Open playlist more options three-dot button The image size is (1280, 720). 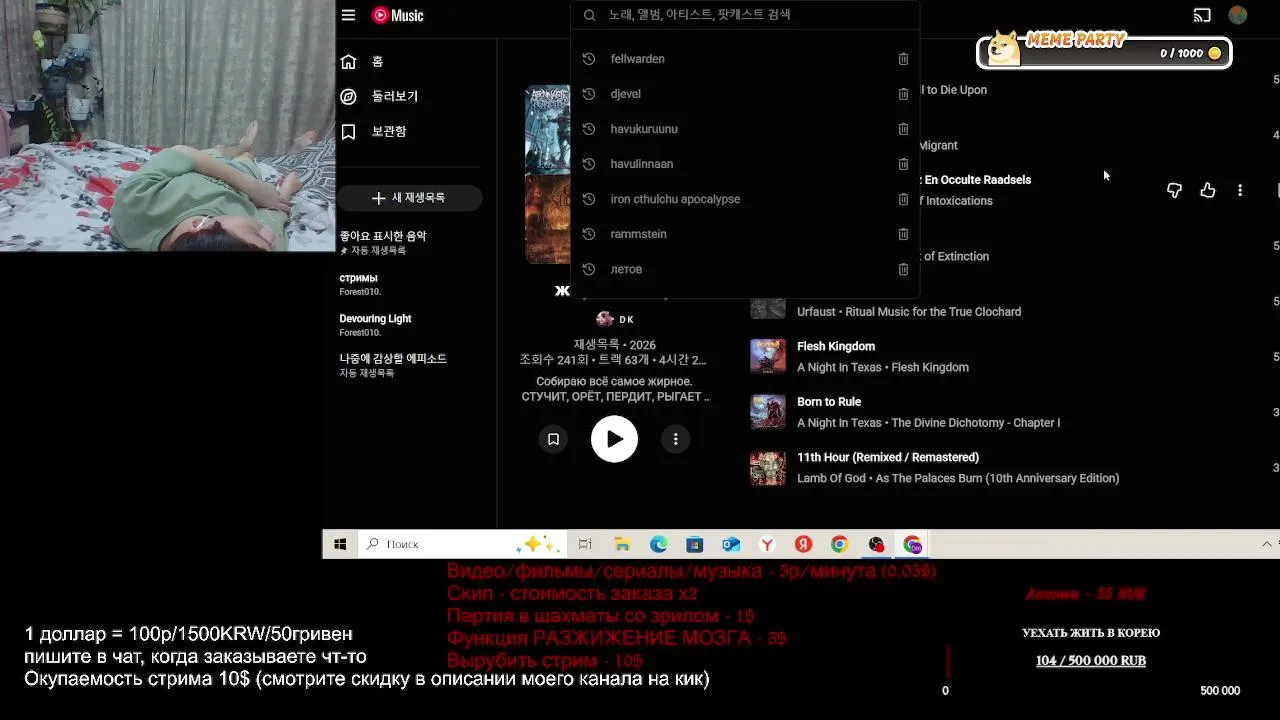coord(676,439)
